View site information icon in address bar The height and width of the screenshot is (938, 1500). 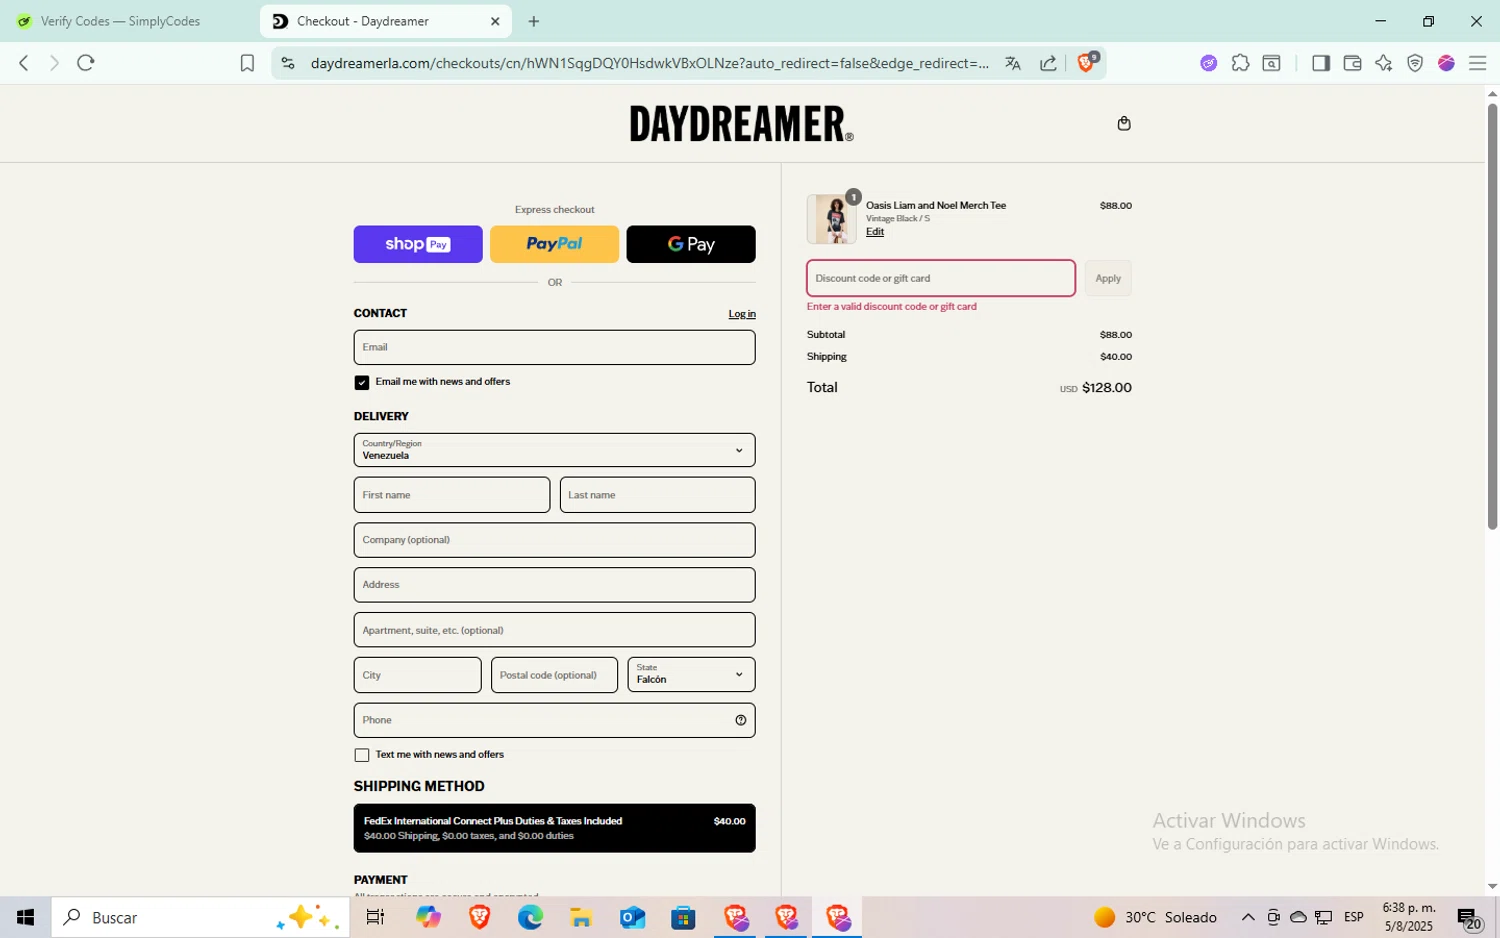click(x=288, y=63)
